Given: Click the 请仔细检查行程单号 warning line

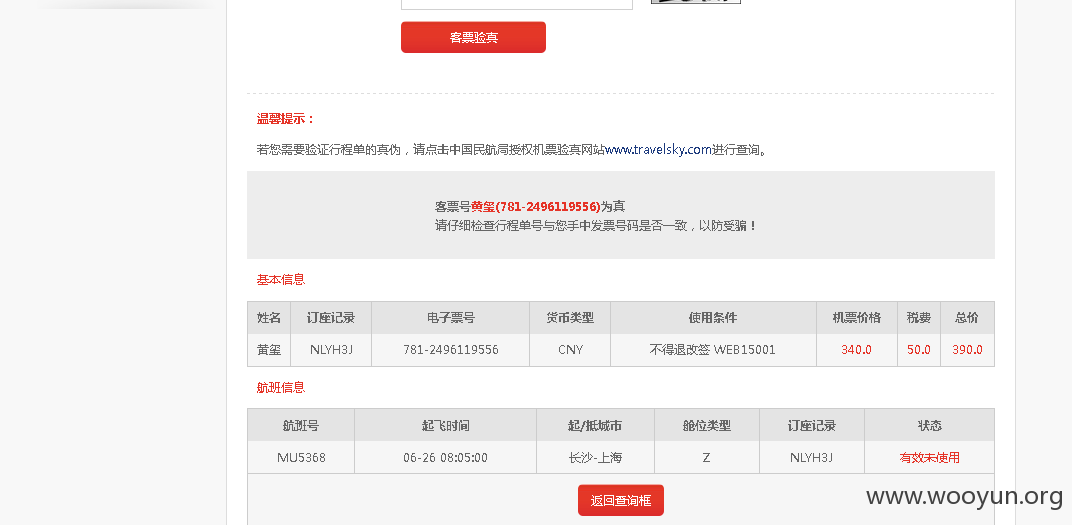Looking at the screenshot, I should pos(596,226).
